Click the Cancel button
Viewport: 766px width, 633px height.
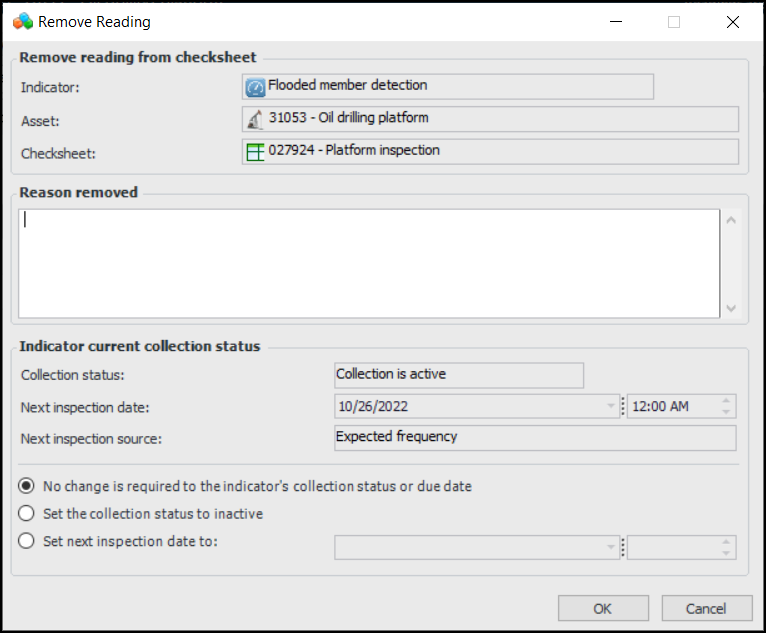tap(706, 608)
